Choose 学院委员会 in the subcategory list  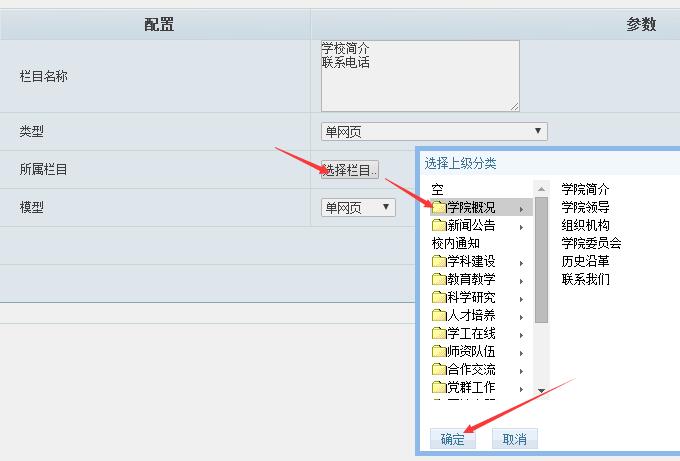tap(592, 243)
